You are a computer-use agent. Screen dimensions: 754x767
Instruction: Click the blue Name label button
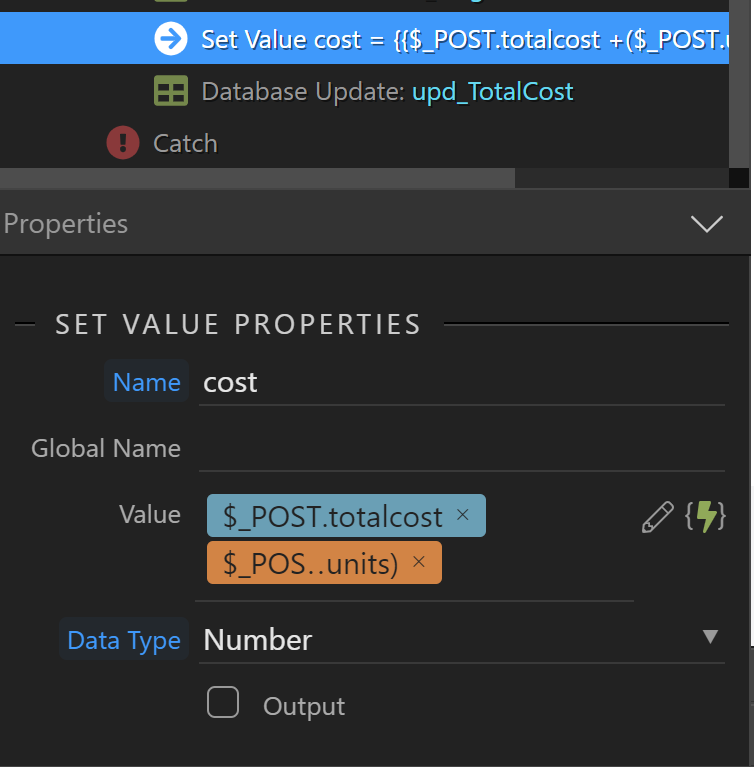click(146, 382)
